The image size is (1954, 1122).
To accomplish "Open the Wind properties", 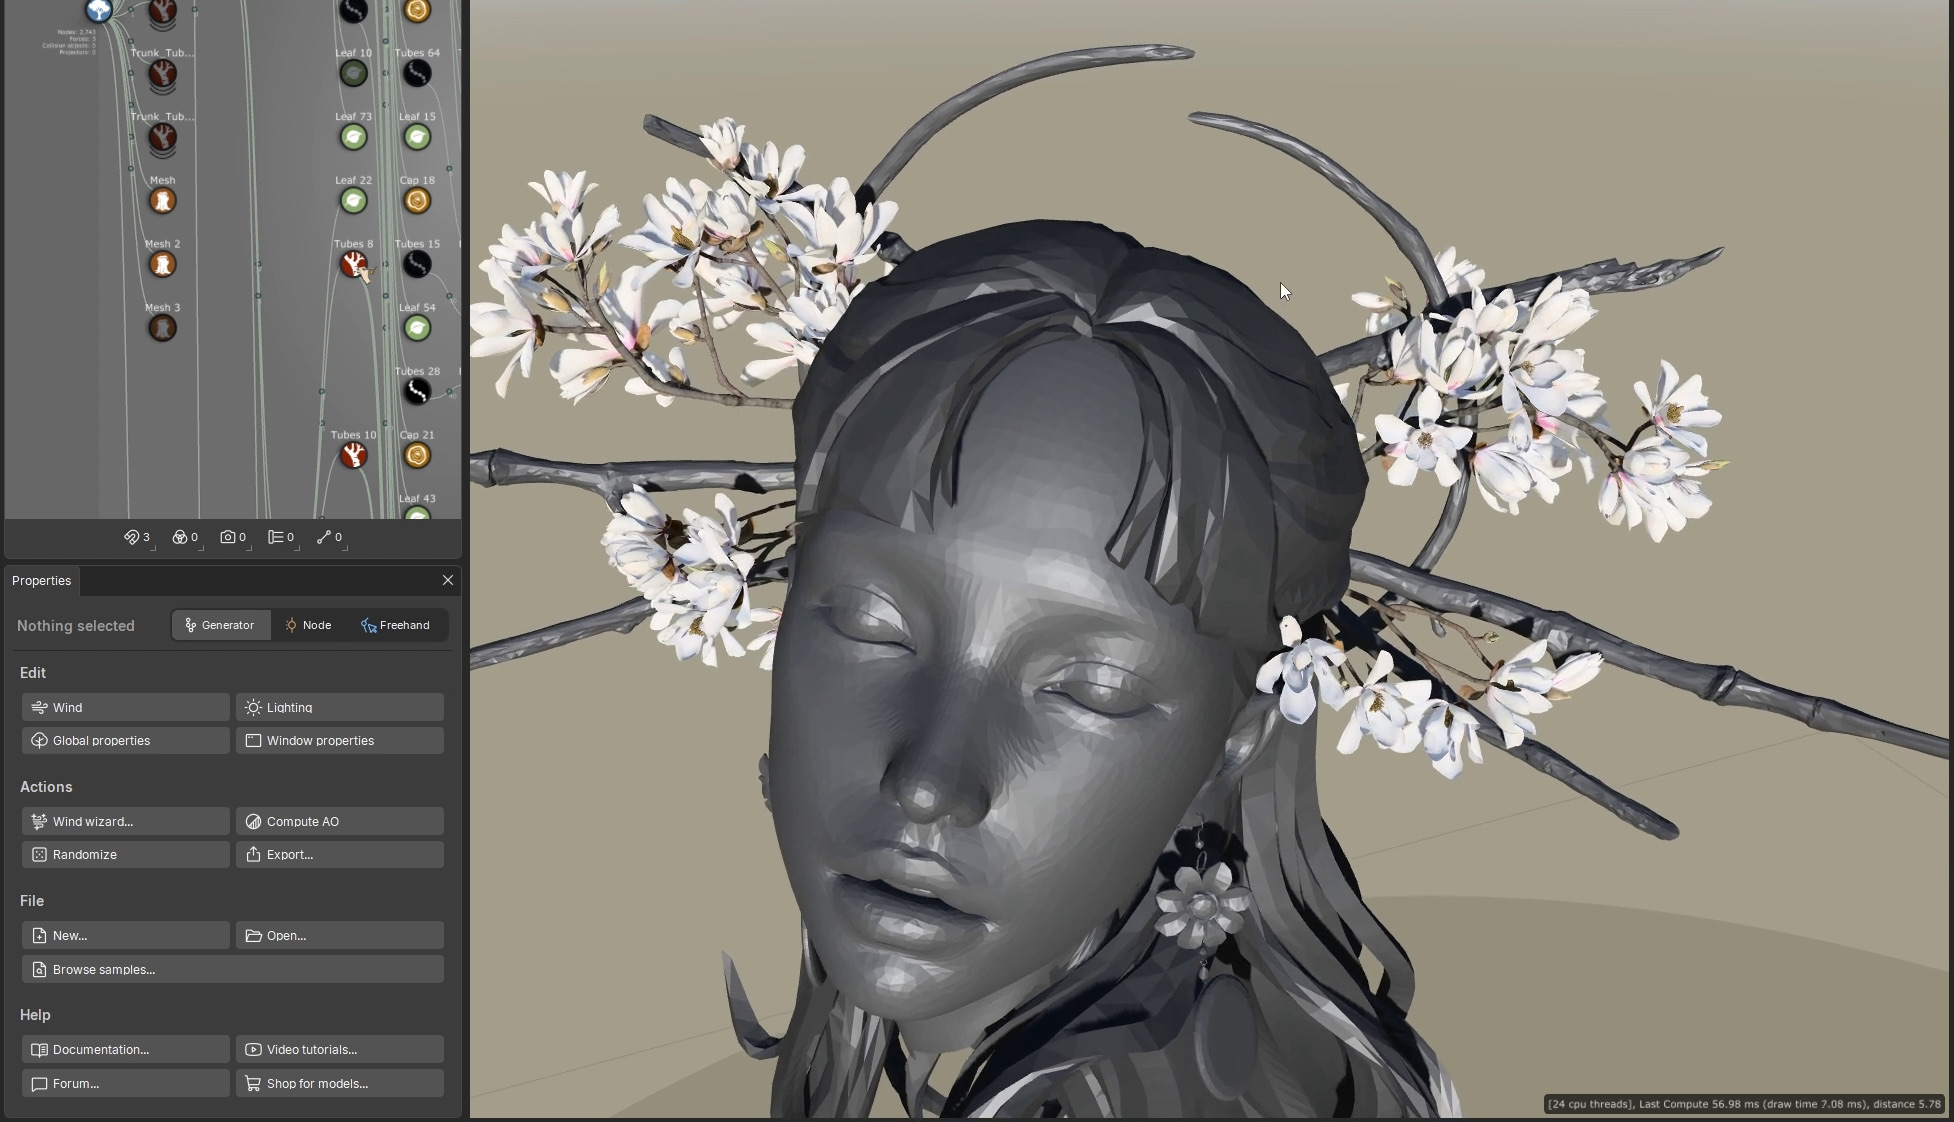I will pos(125,707).
